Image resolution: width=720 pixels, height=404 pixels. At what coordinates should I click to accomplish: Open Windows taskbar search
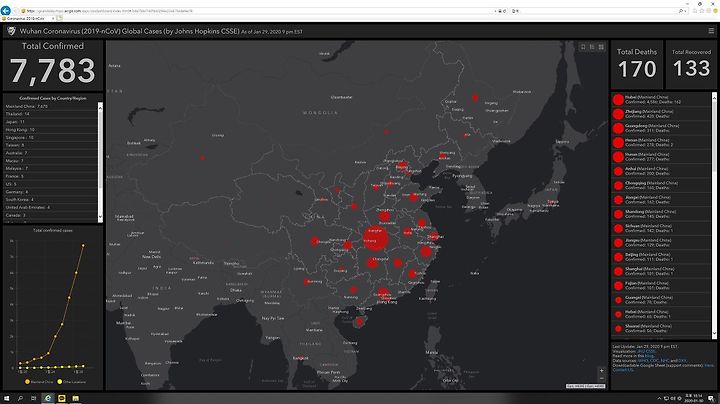pyautogui.click(x=20, y=398)
